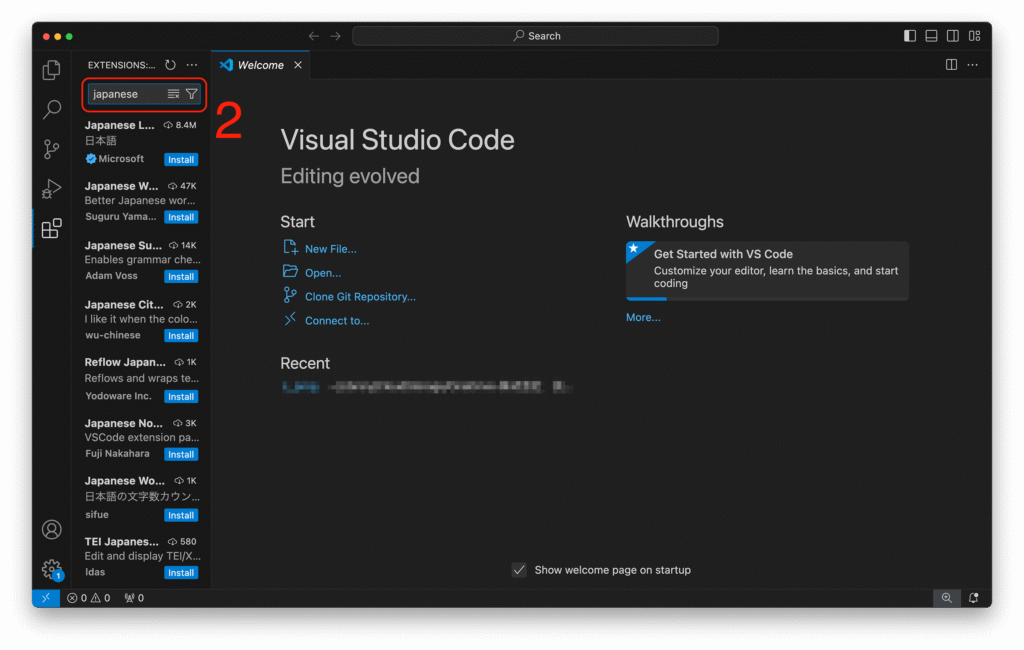Click the Connect to link
Screen dimensions: 1024x650
pyautogui.click(x=337, y=321)
